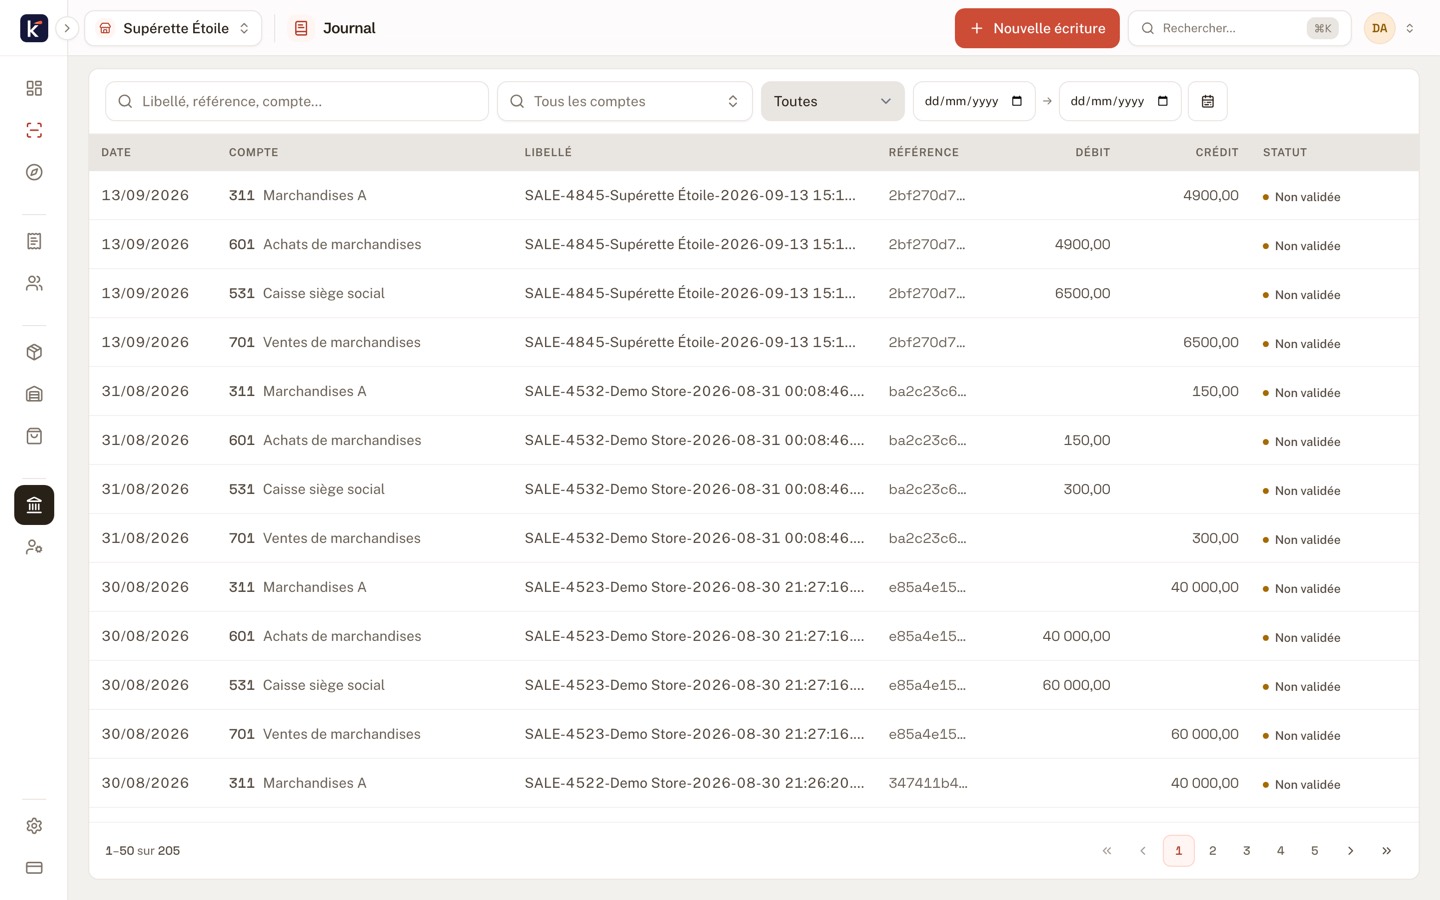This screenshot has height=900, width=1440.
Task: Go to page 3
Action: 1247,851
